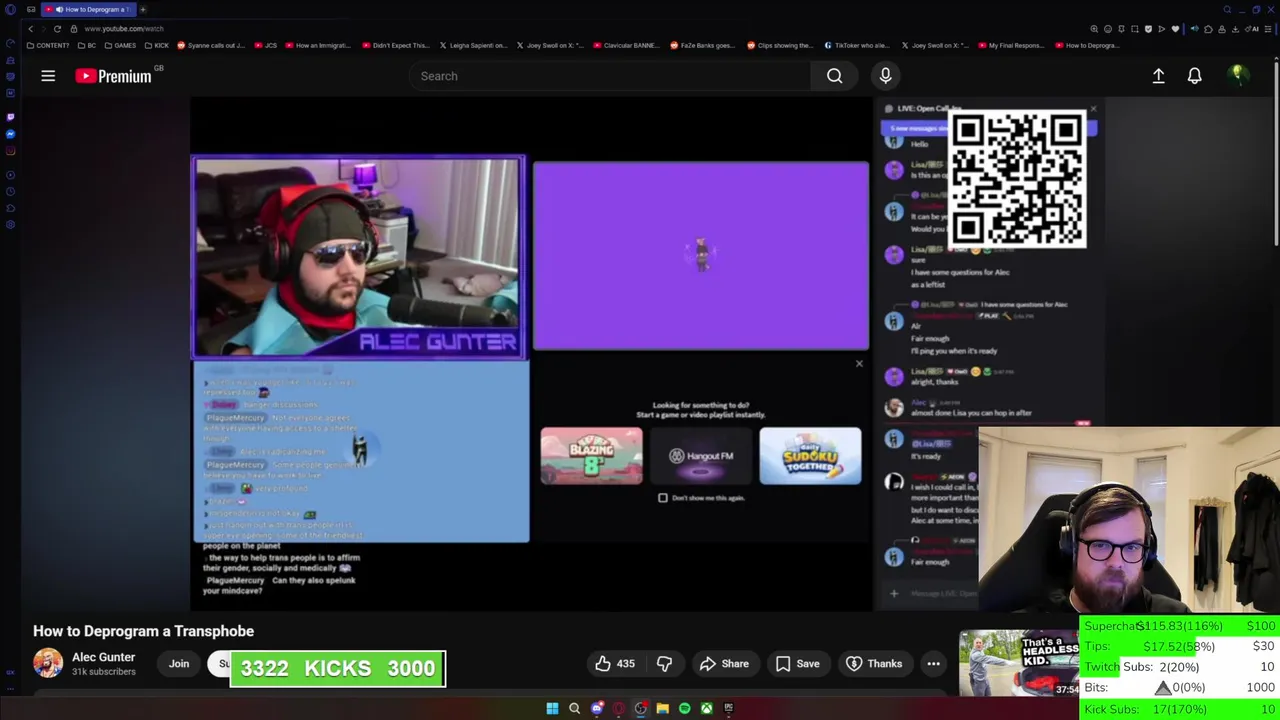Open the Create upload icon
Screen dimensions: 1280x720
pyautogui.click(x=1158, y=76)
